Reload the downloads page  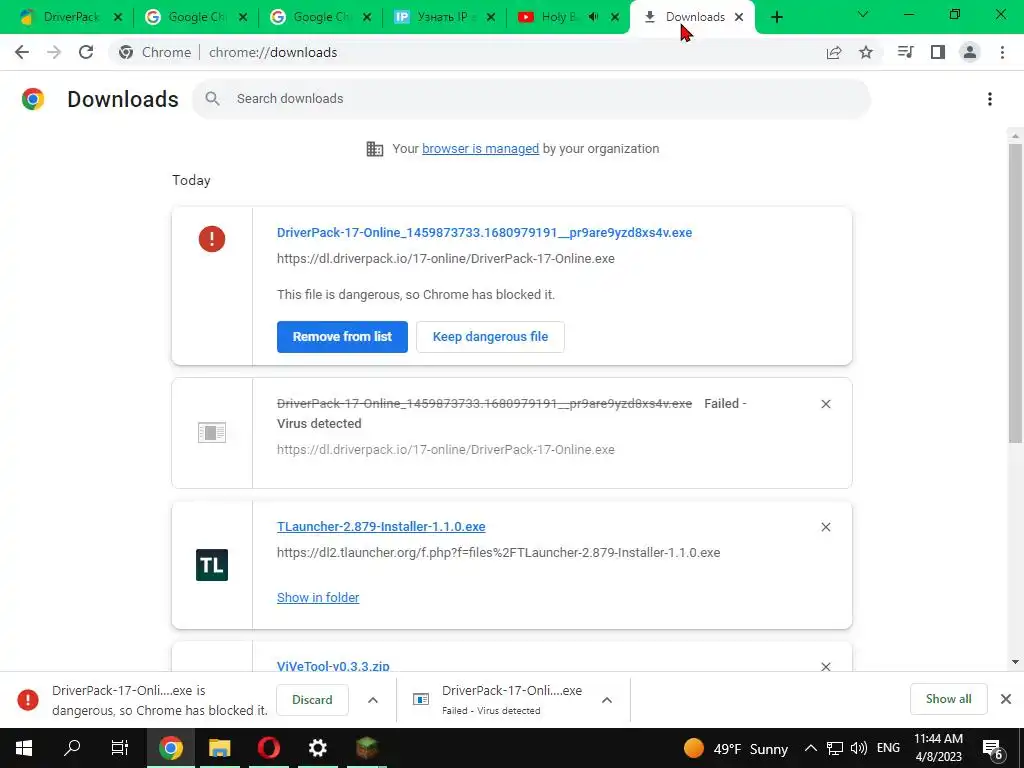(x=86, y=52)
